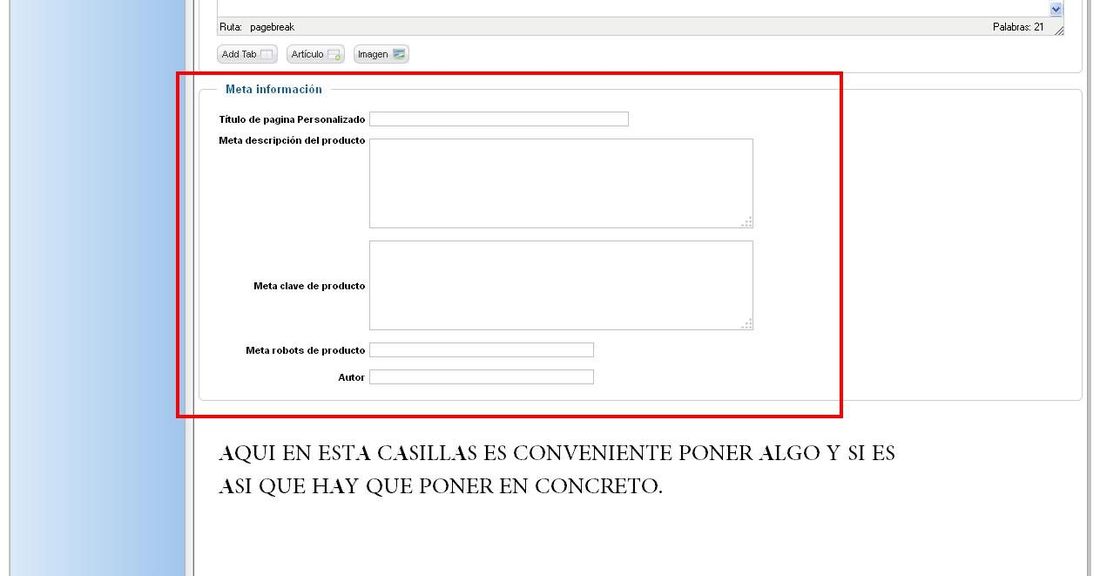This screenshot has width=1100, height=576.
Task: Click the Autor input field
Action: click(481, 377)
